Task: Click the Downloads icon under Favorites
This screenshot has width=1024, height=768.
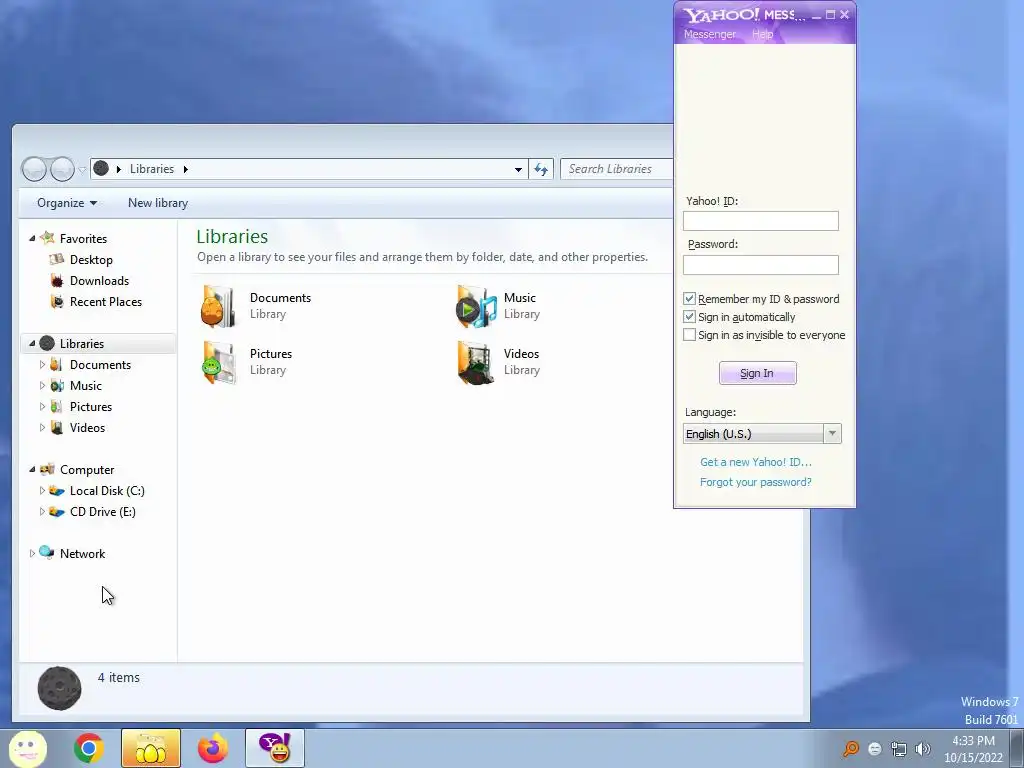Action: (x=57, y=281)
